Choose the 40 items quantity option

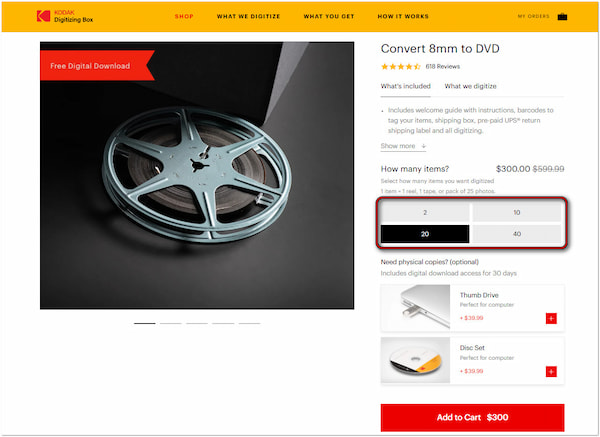click(516, 233)
